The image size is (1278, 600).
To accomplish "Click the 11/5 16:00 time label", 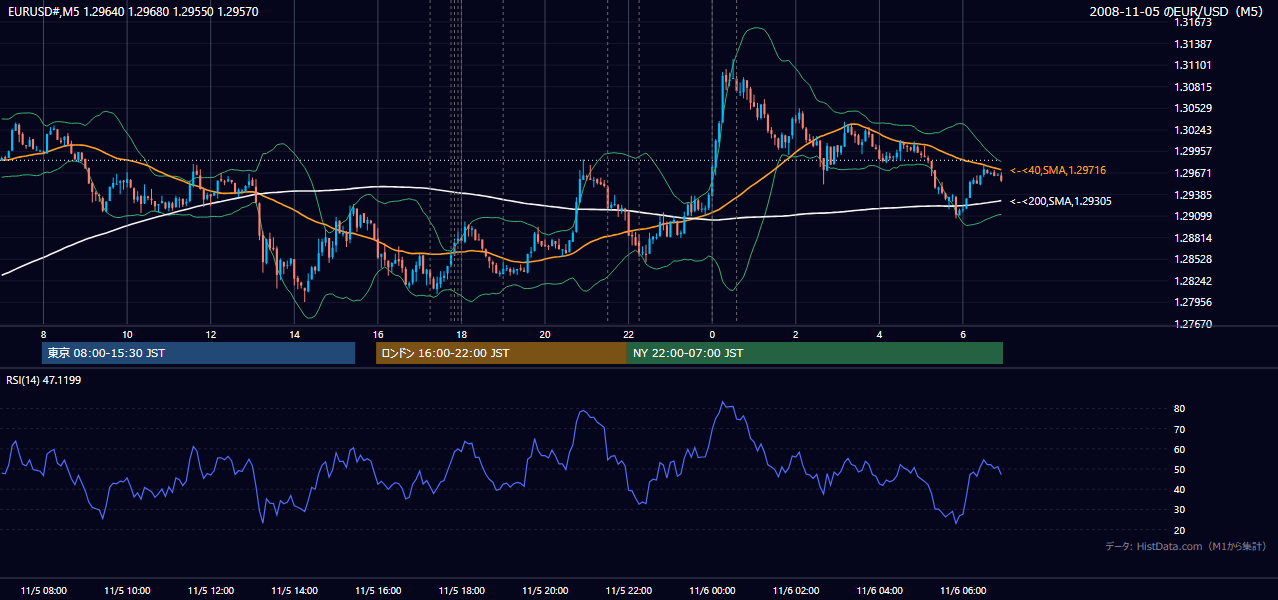I will pyautogui.click(x=378, y=591).
